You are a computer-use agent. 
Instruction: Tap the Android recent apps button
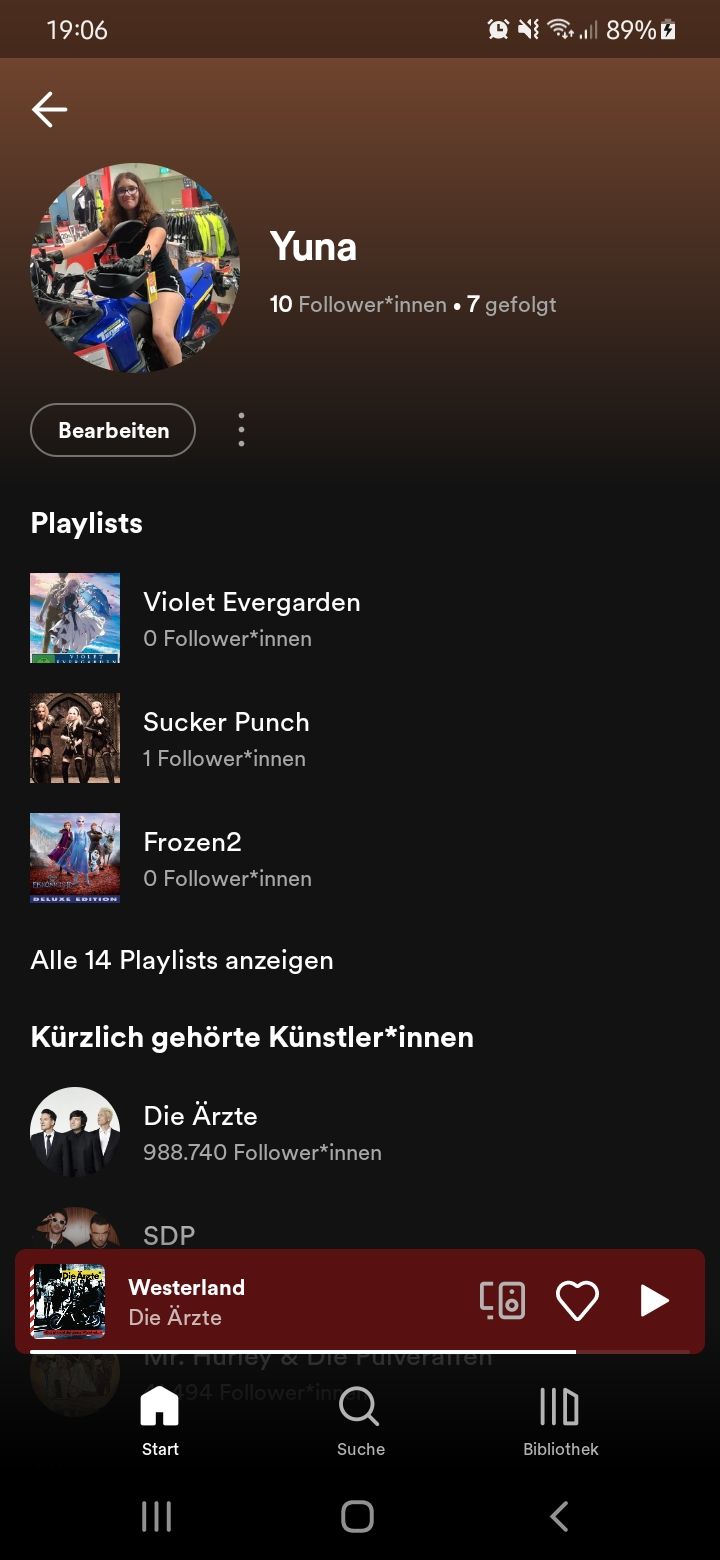point(156,1516)
